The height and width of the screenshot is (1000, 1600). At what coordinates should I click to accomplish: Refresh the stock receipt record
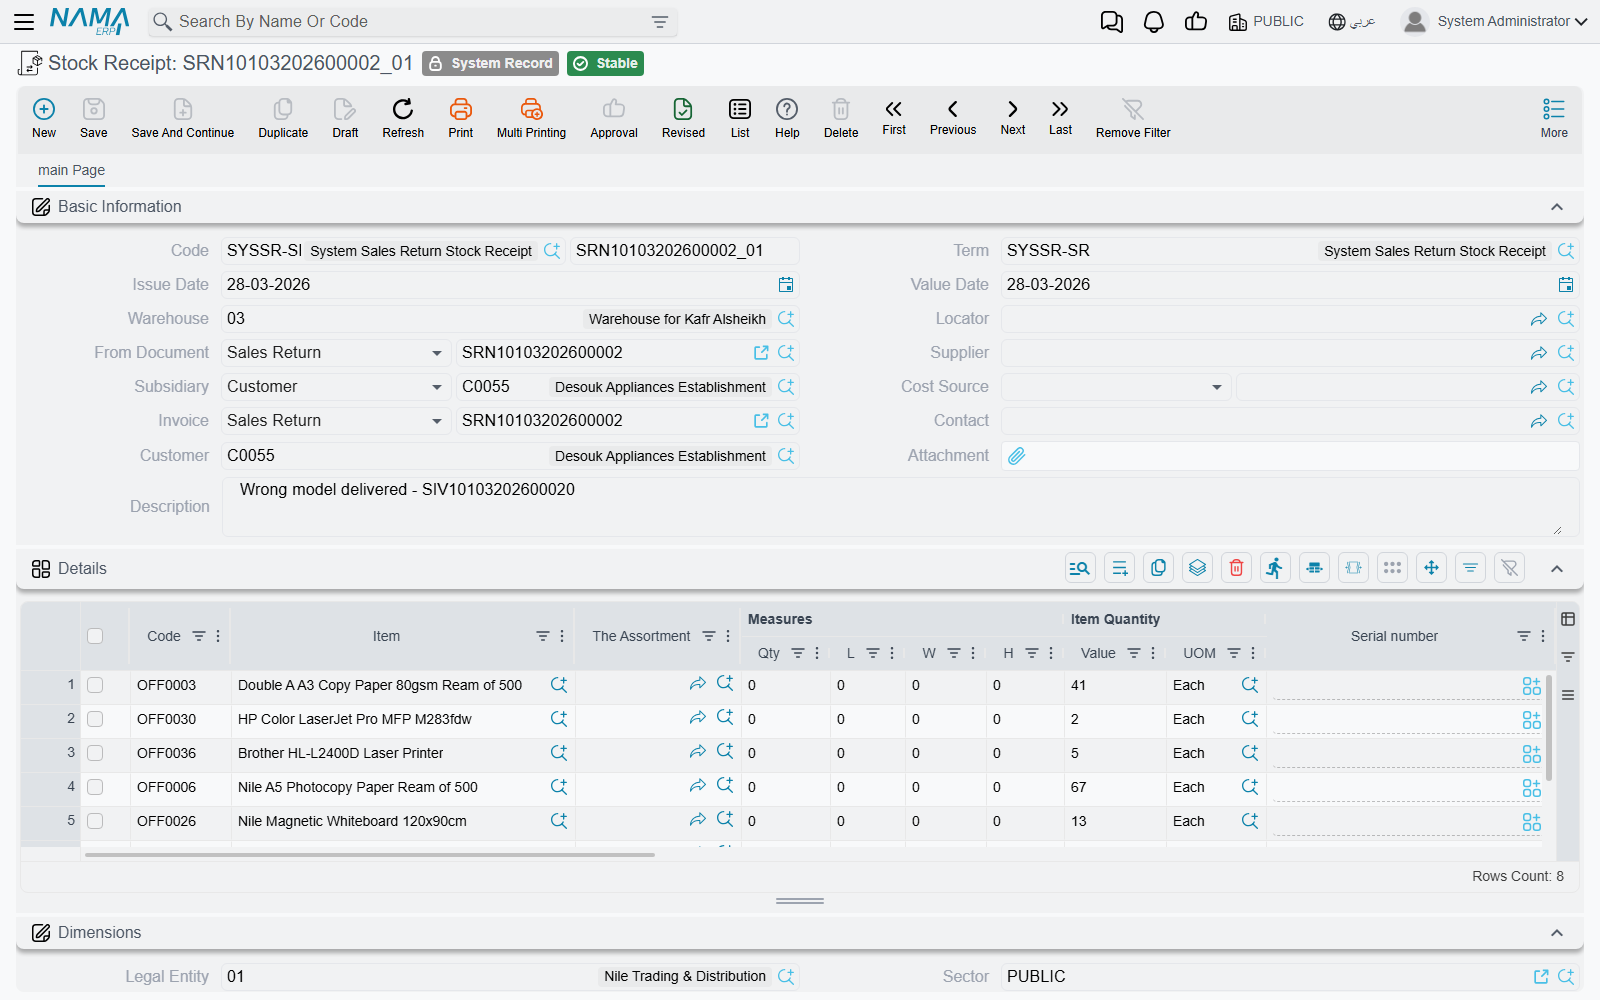click(x=403, y=118)
